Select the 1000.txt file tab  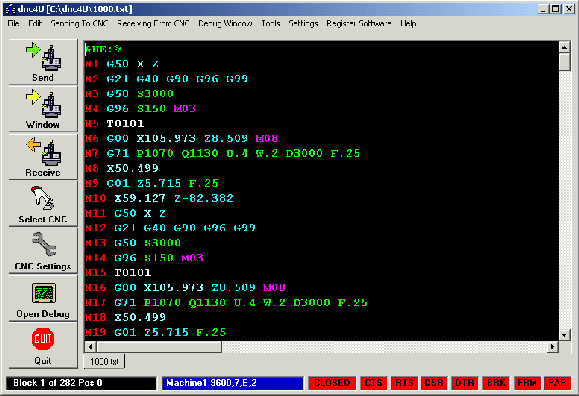click(104, 362)
